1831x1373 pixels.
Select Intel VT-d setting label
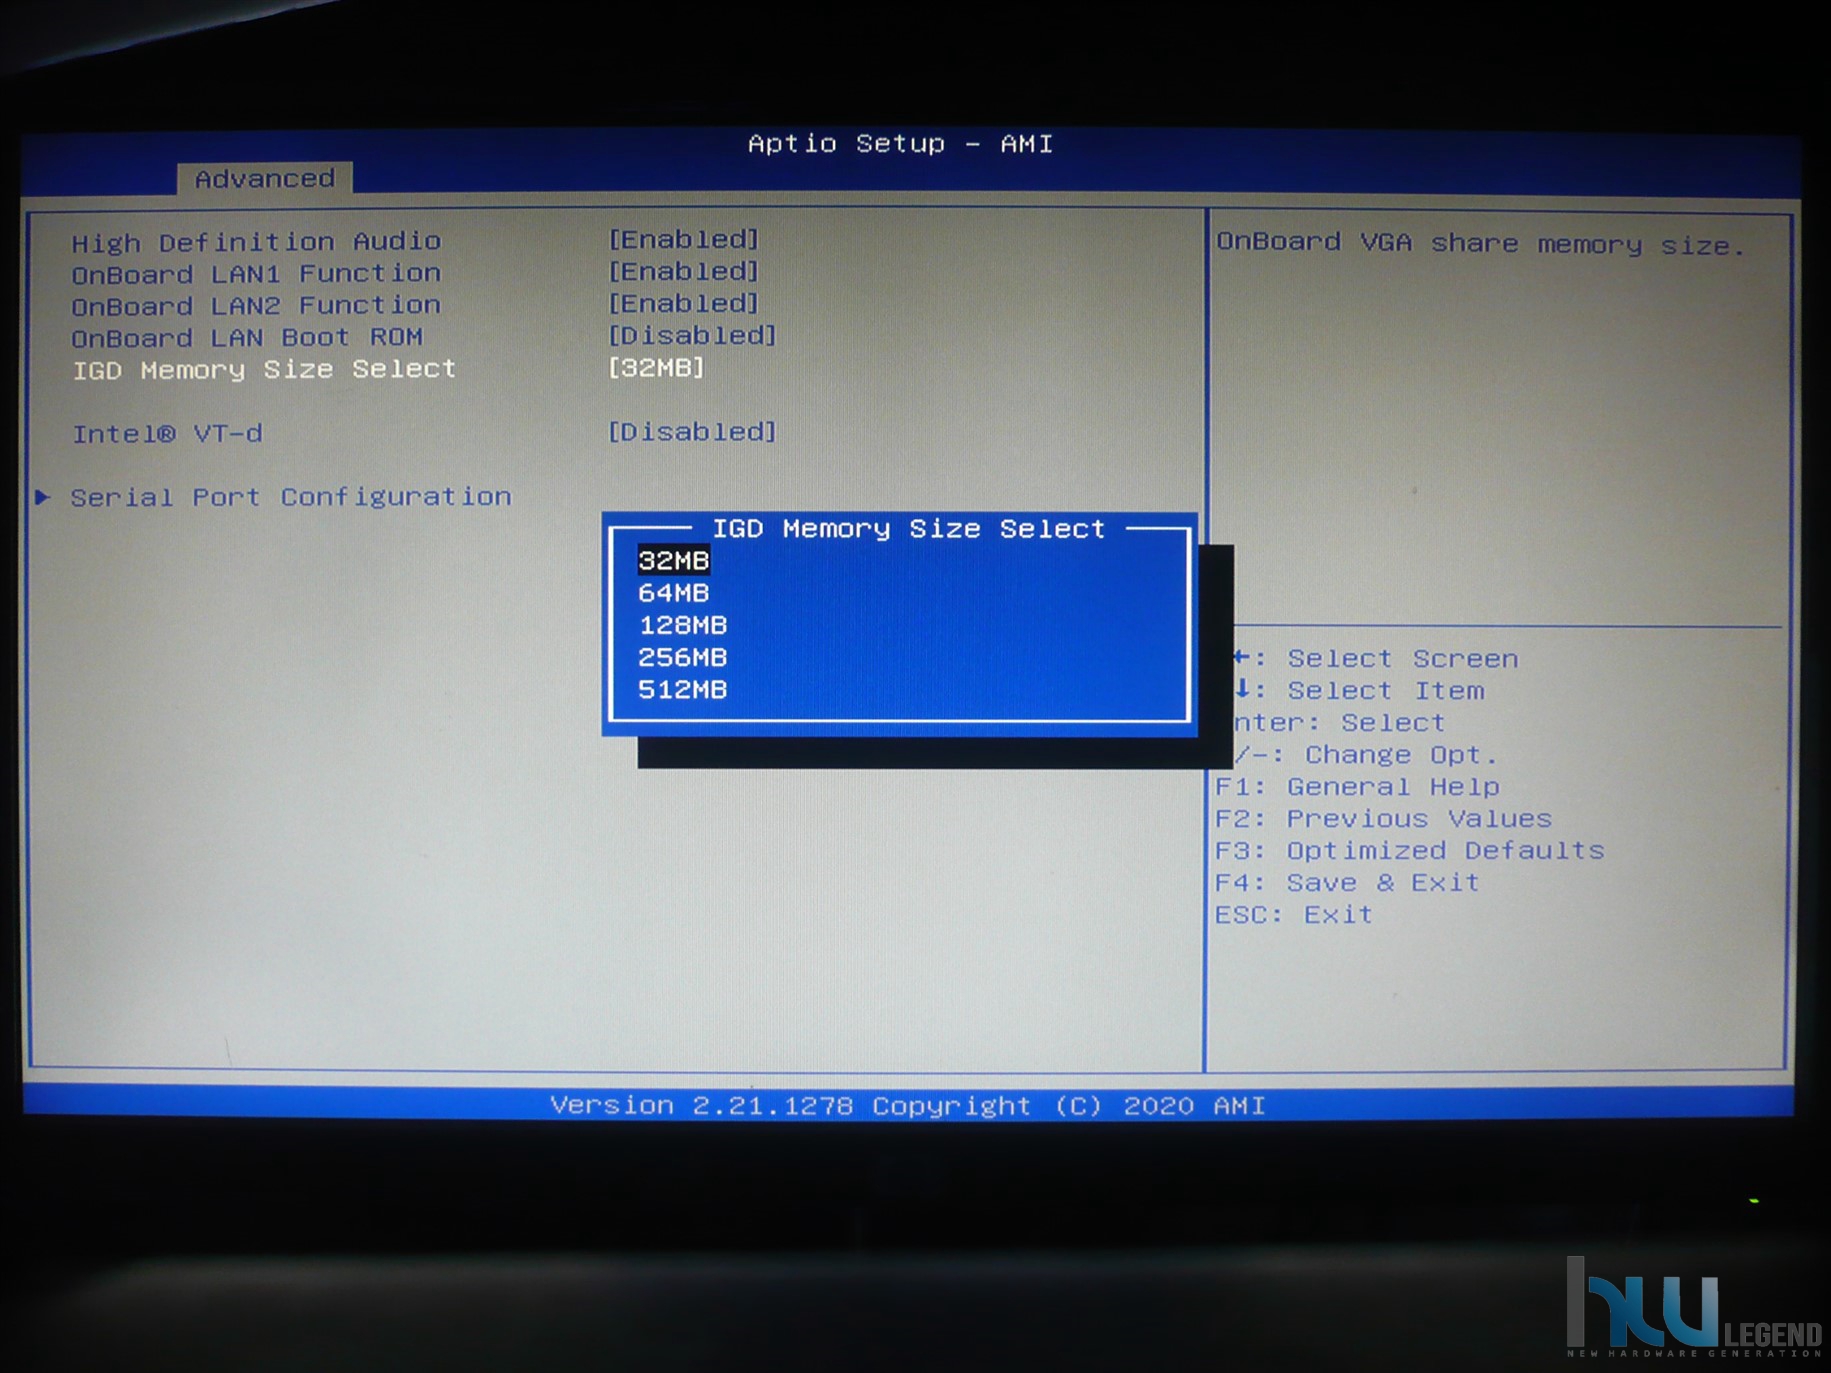point(167,434)
